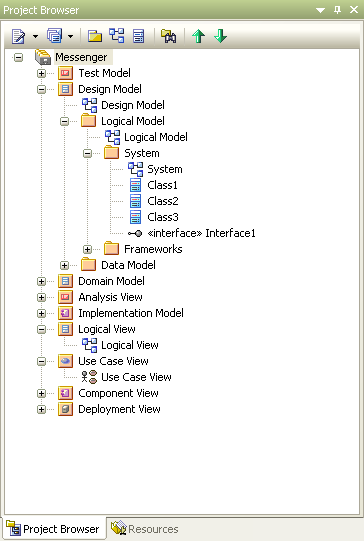Open the dropdown arrow beside the document icon
This screenshot has height=541, width=364.
tap(35, 36)
